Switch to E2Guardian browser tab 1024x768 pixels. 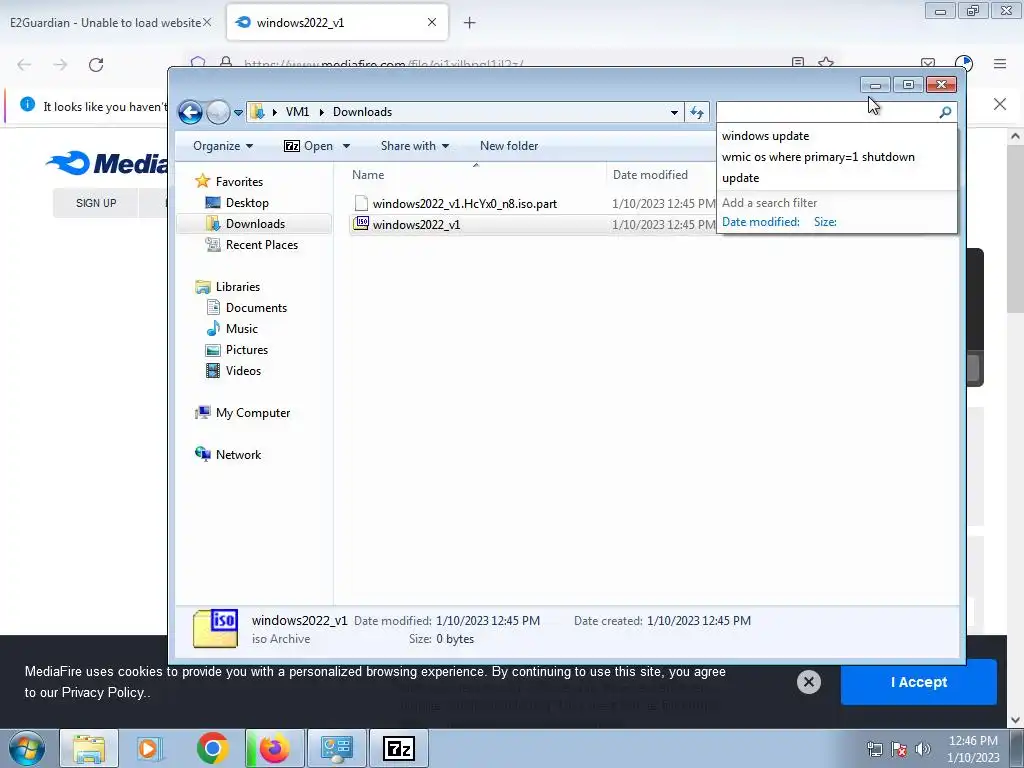click(104, 23)
